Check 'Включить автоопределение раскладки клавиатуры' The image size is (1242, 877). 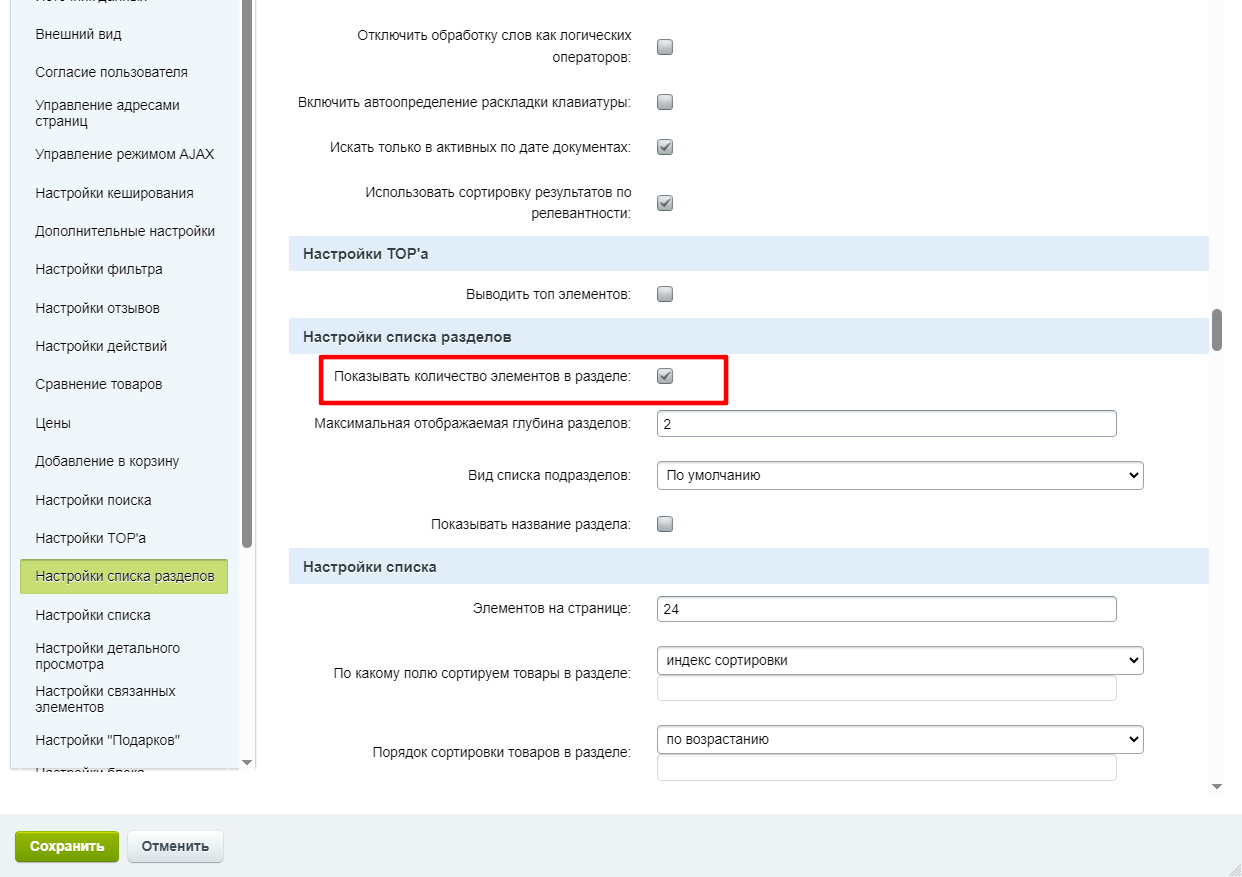[665, 102]
